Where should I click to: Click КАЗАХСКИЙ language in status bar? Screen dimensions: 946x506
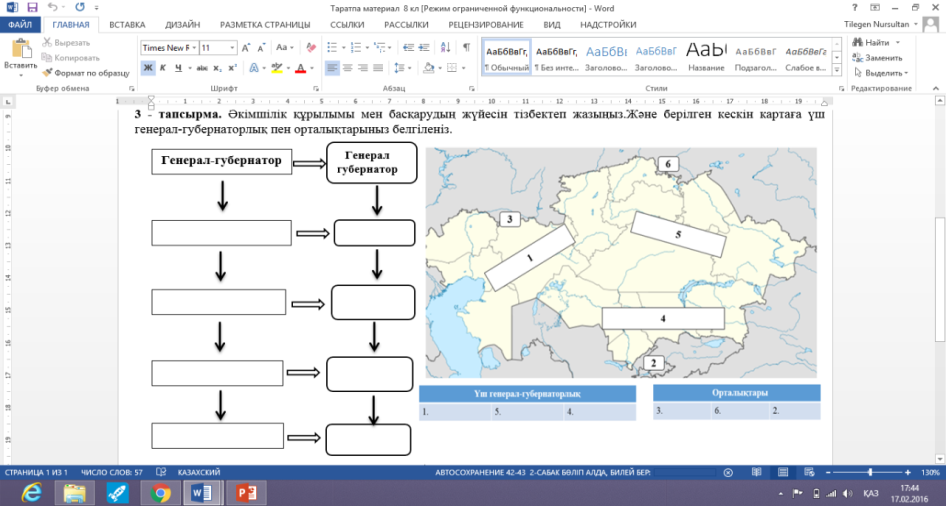199,472
